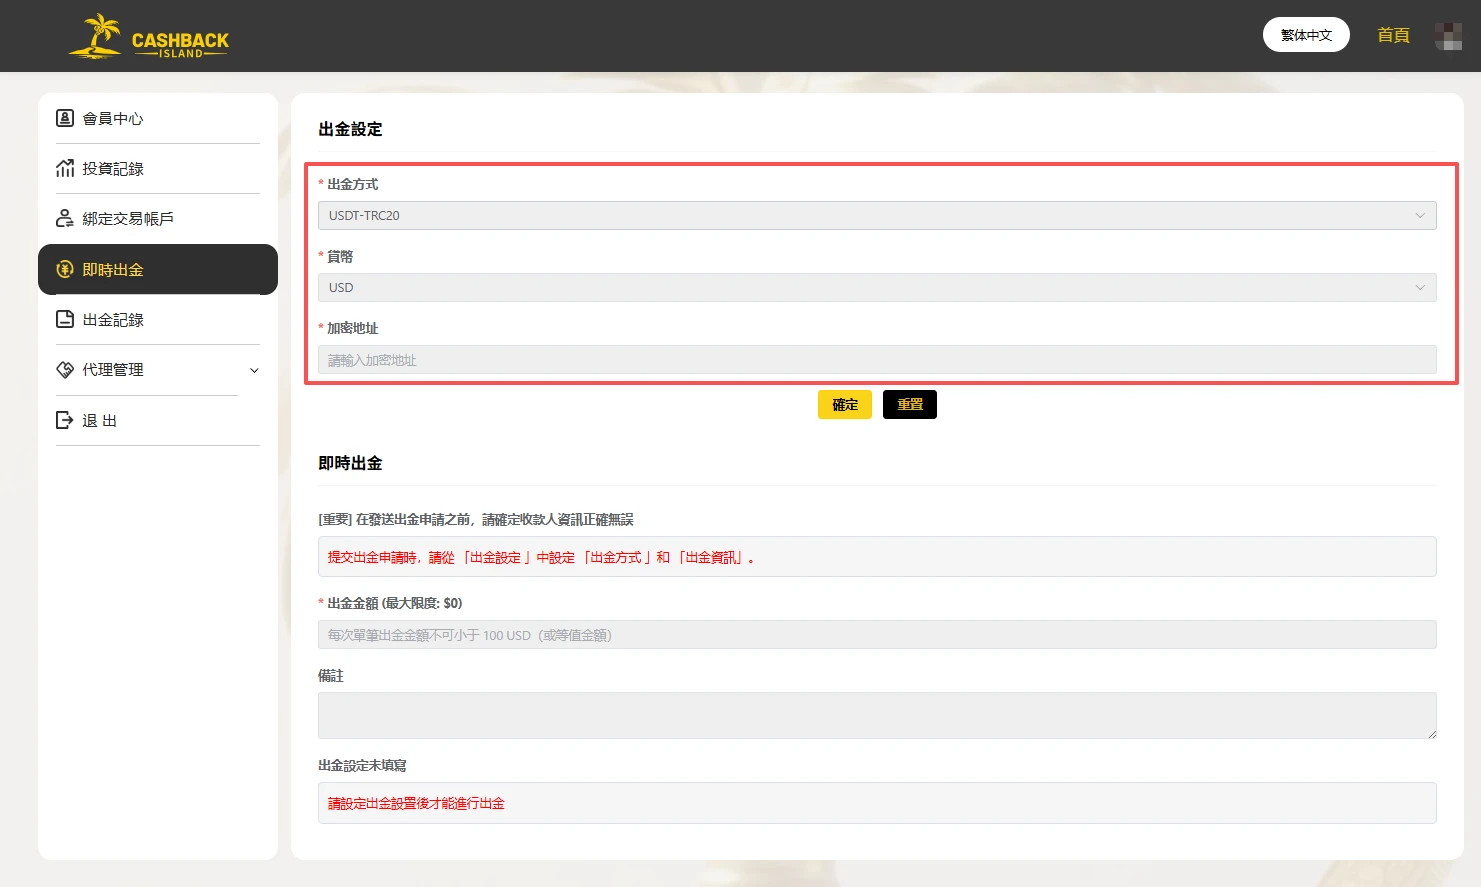Screen dimensions: 1481x887
Task: Click the 備註 remarks text area
Action: click(877, 715)
